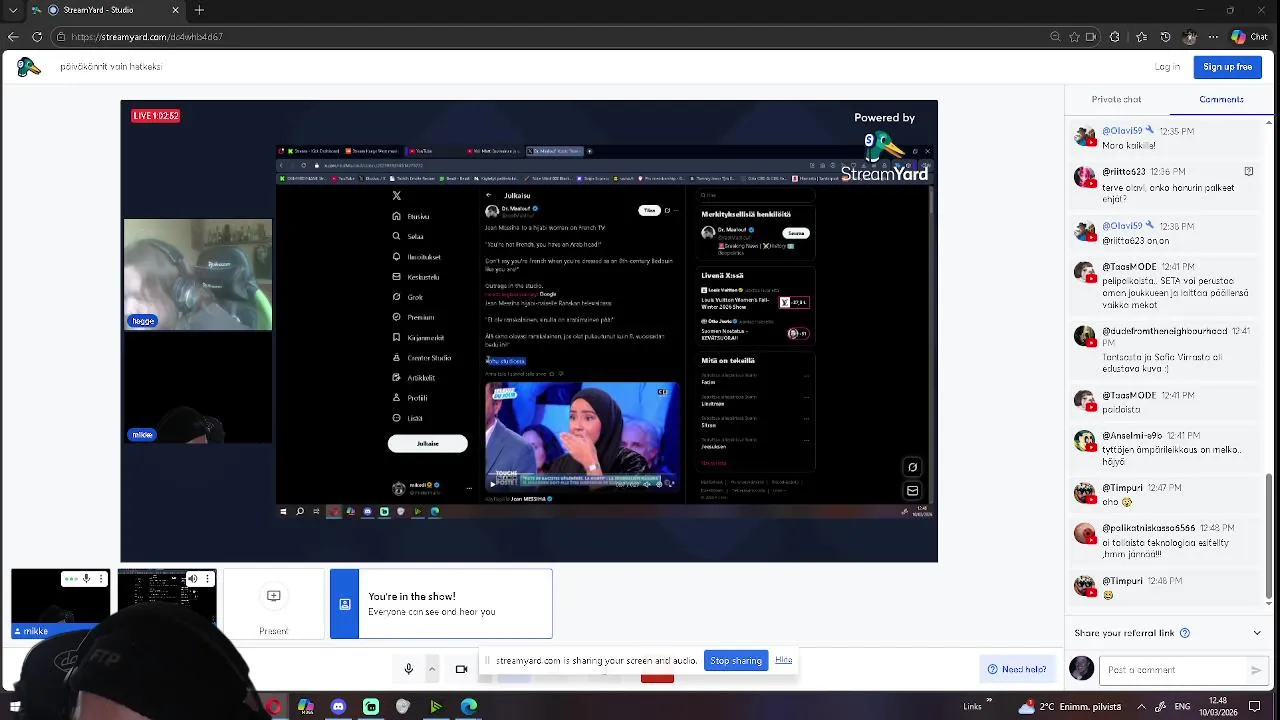Open the weather widget in taskbar
1280x720 pixels.
point(1070,707)
